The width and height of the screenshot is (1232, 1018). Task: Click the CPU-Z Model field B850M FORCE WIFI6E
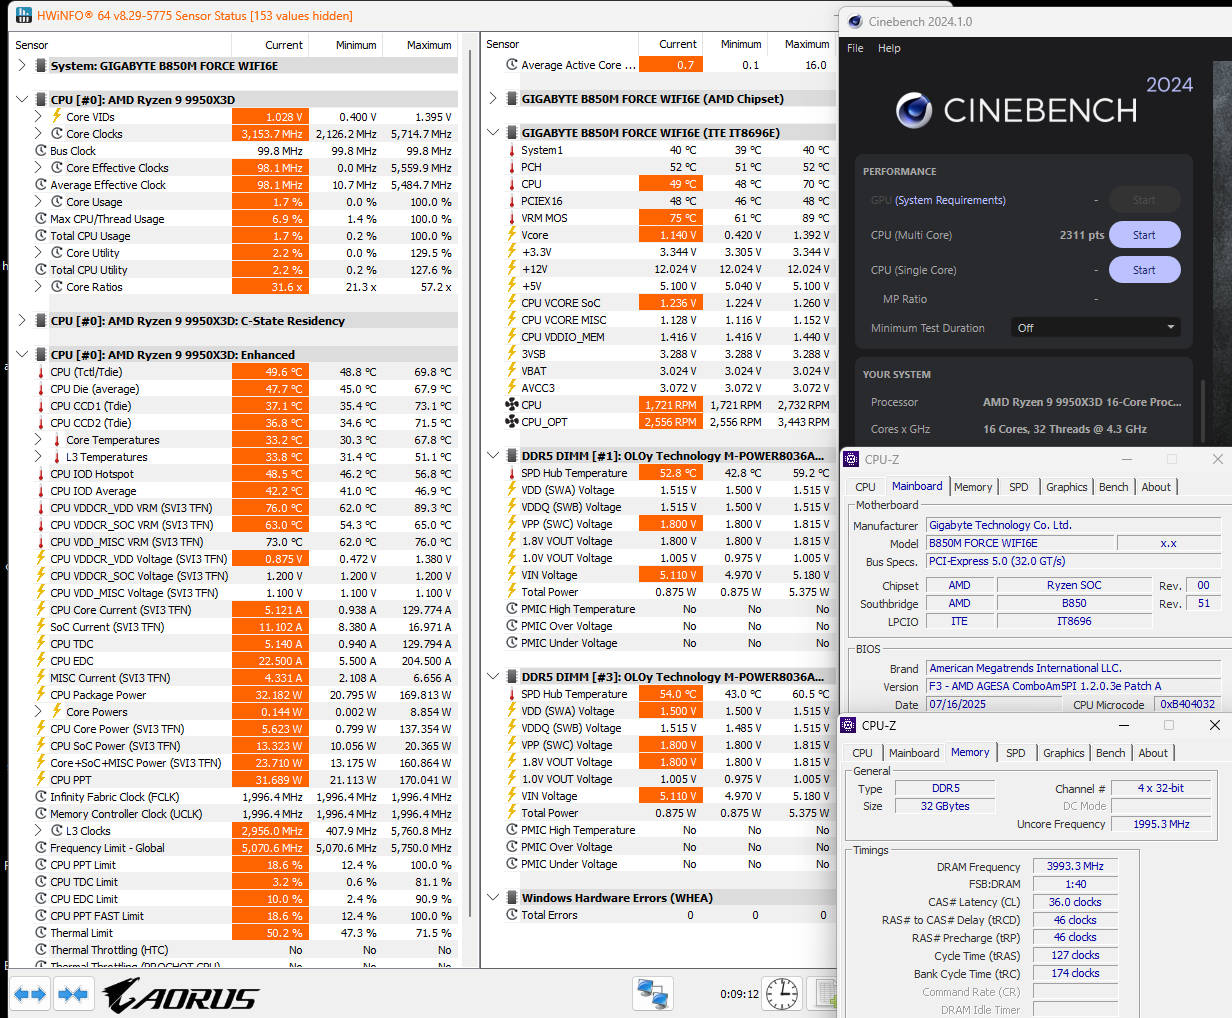pyautogui.click(x=1019, y=543)
